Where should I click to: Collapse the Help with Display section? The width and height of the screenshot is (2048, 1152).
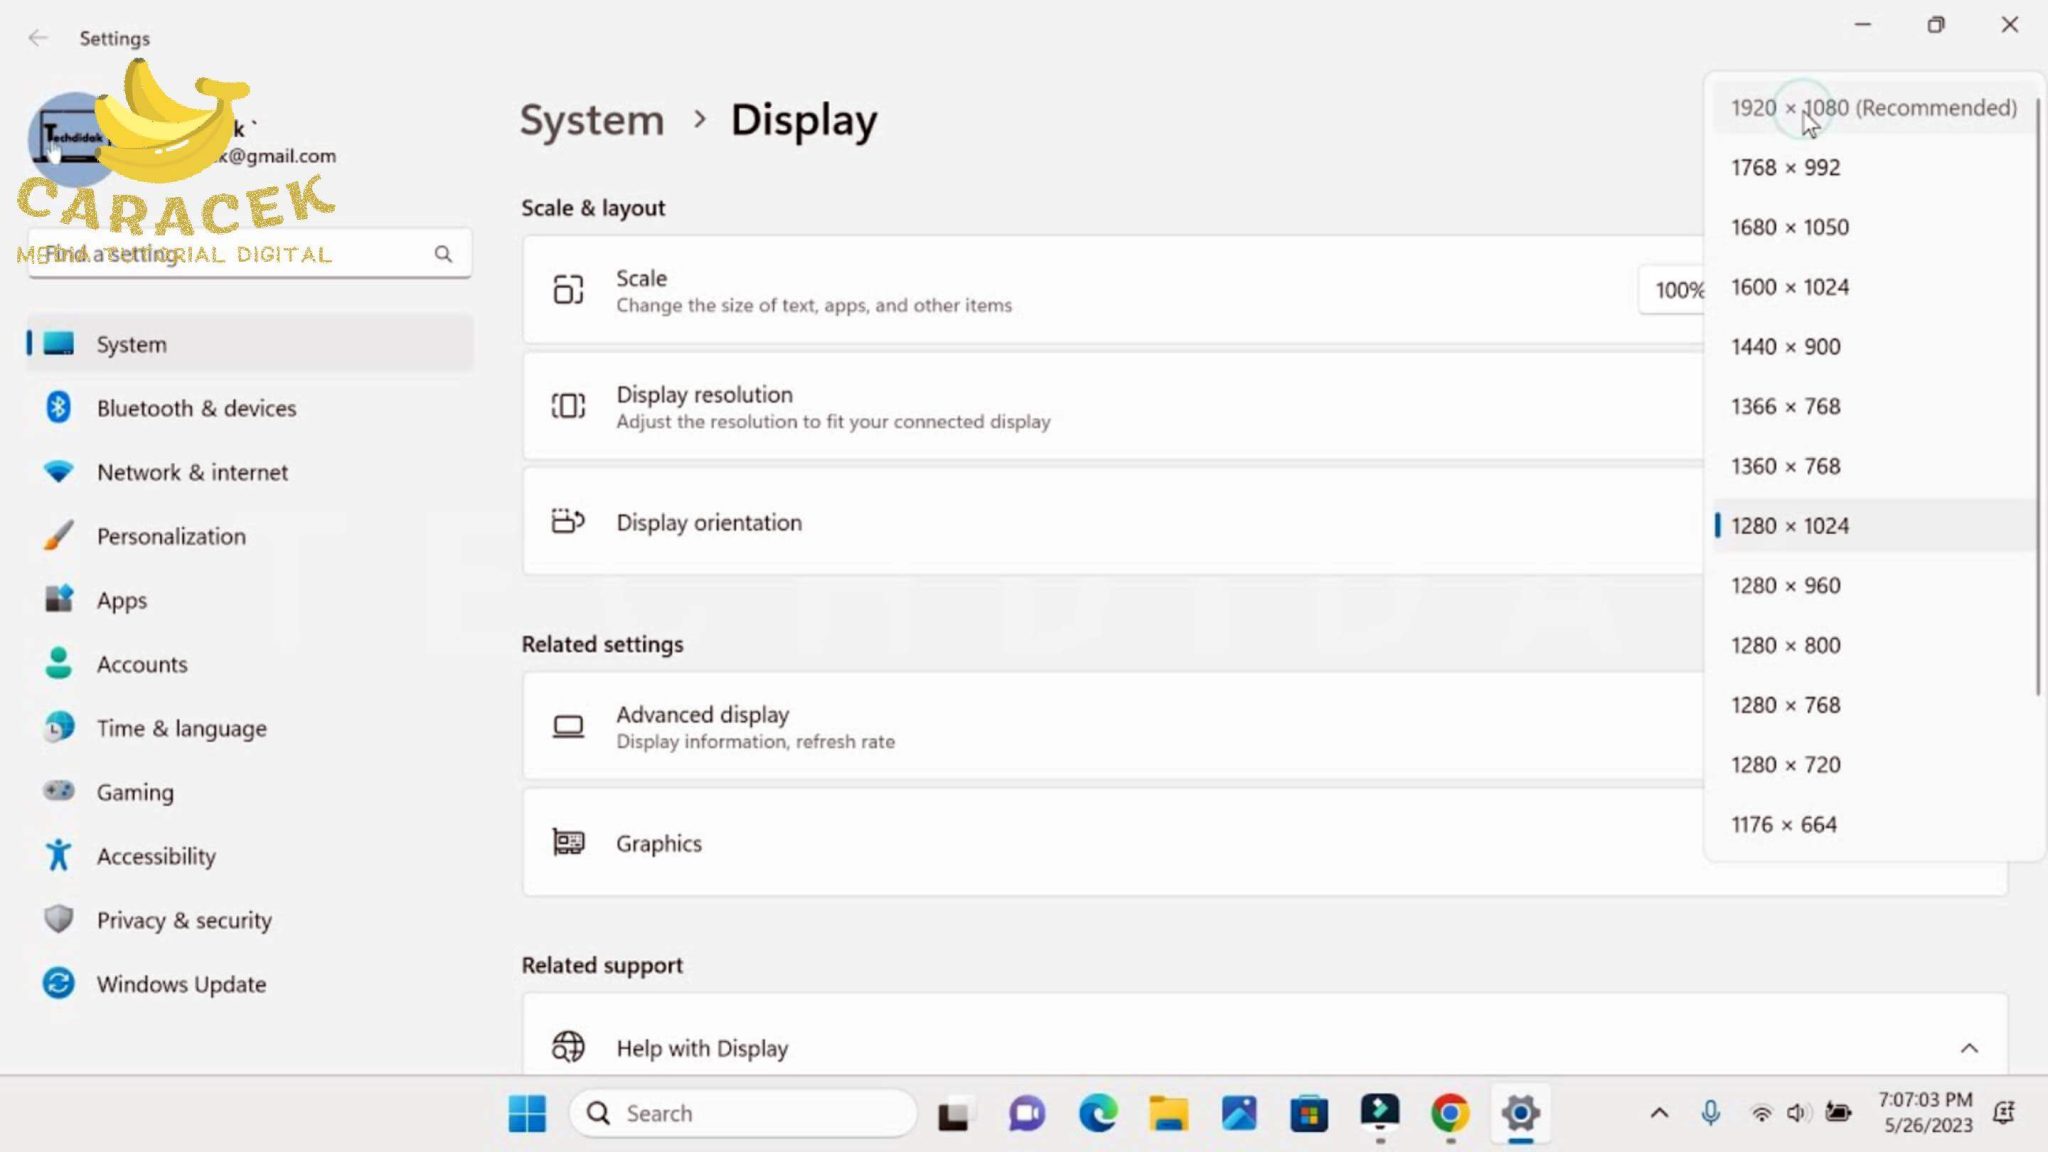pos(1969,1048)
